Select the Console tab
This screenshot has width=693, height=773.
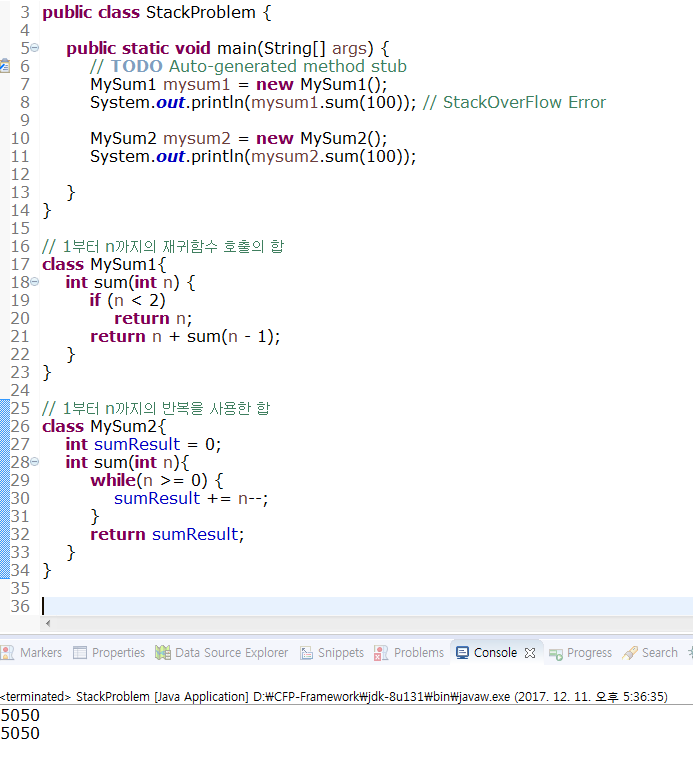coord(495,653)
